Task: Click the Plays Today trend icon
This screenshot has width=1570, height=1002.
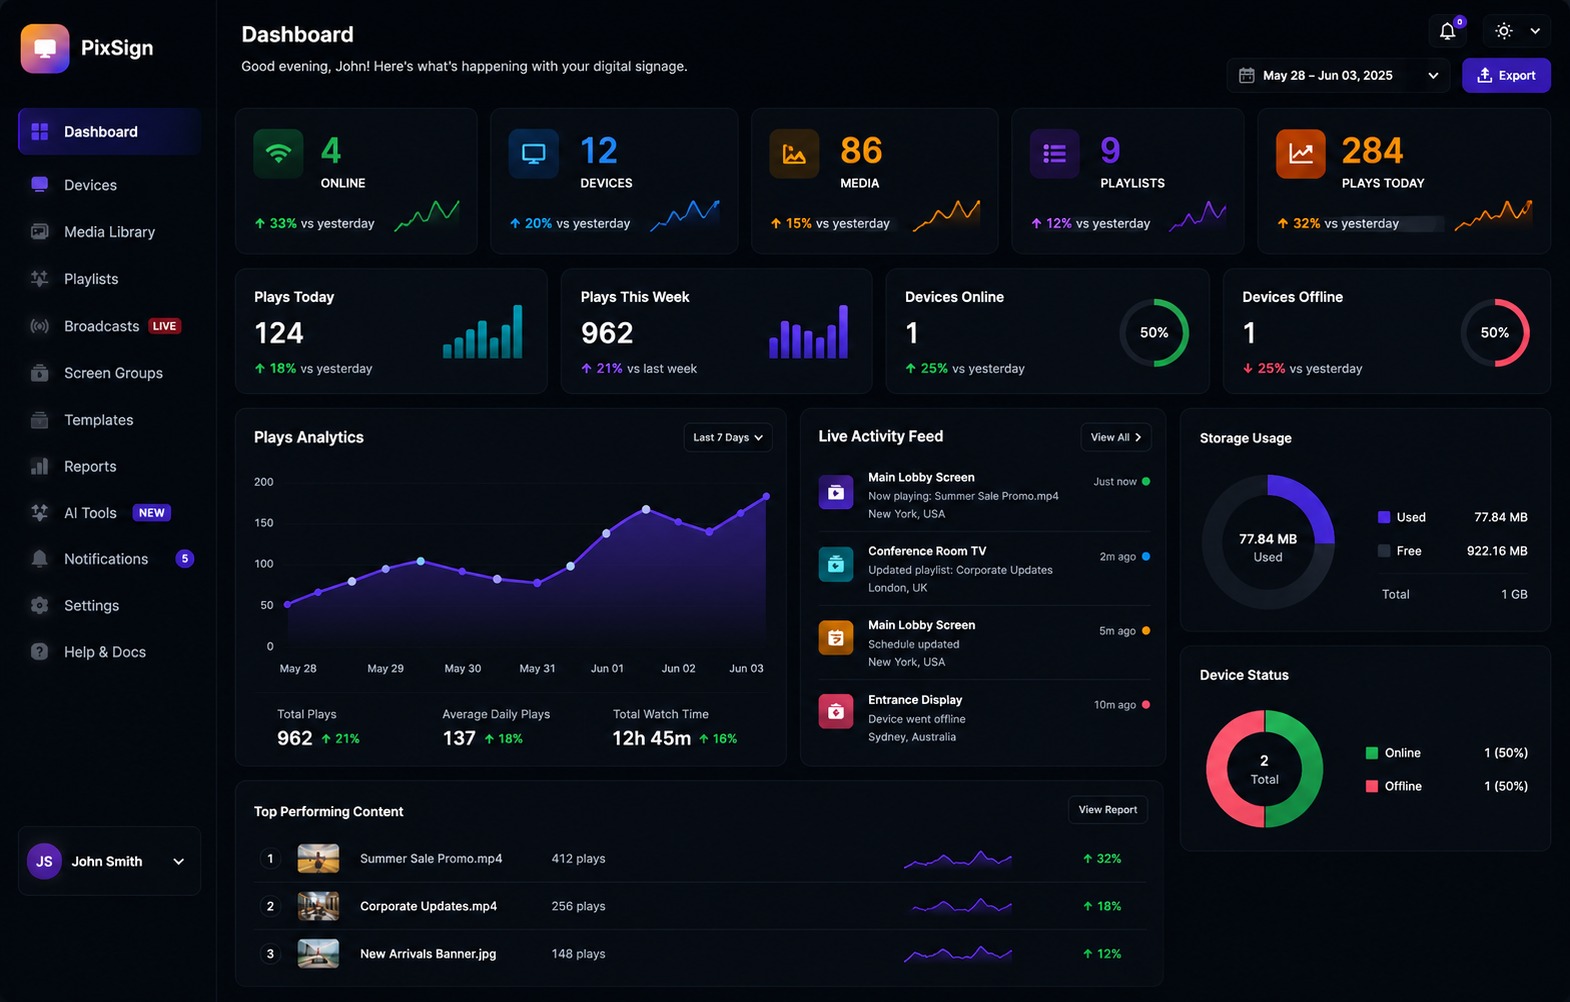Action: coord(1301,154)
